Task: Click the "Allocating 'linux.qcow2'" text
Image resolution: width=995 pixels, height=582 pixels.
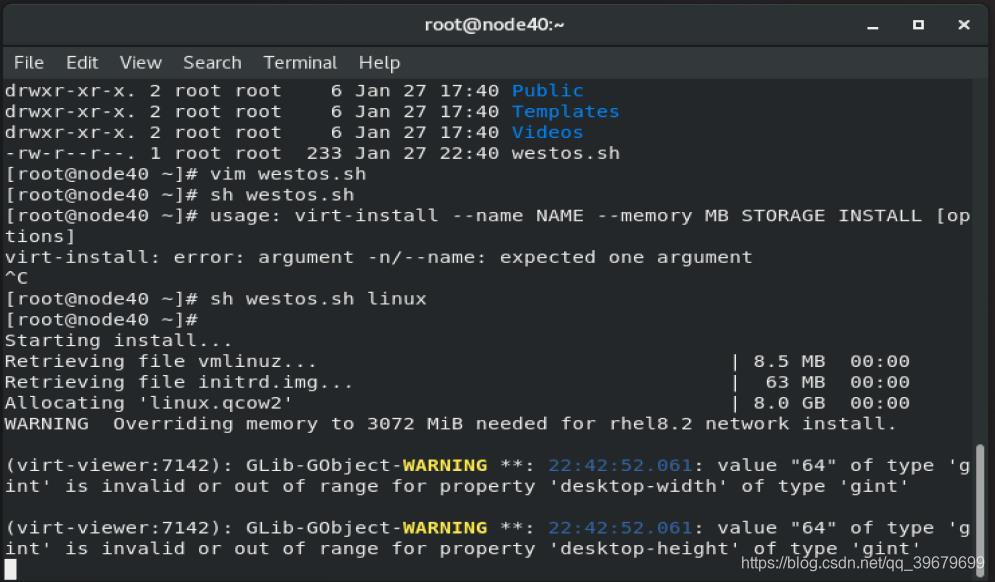Action: click(x=148, y=404)
